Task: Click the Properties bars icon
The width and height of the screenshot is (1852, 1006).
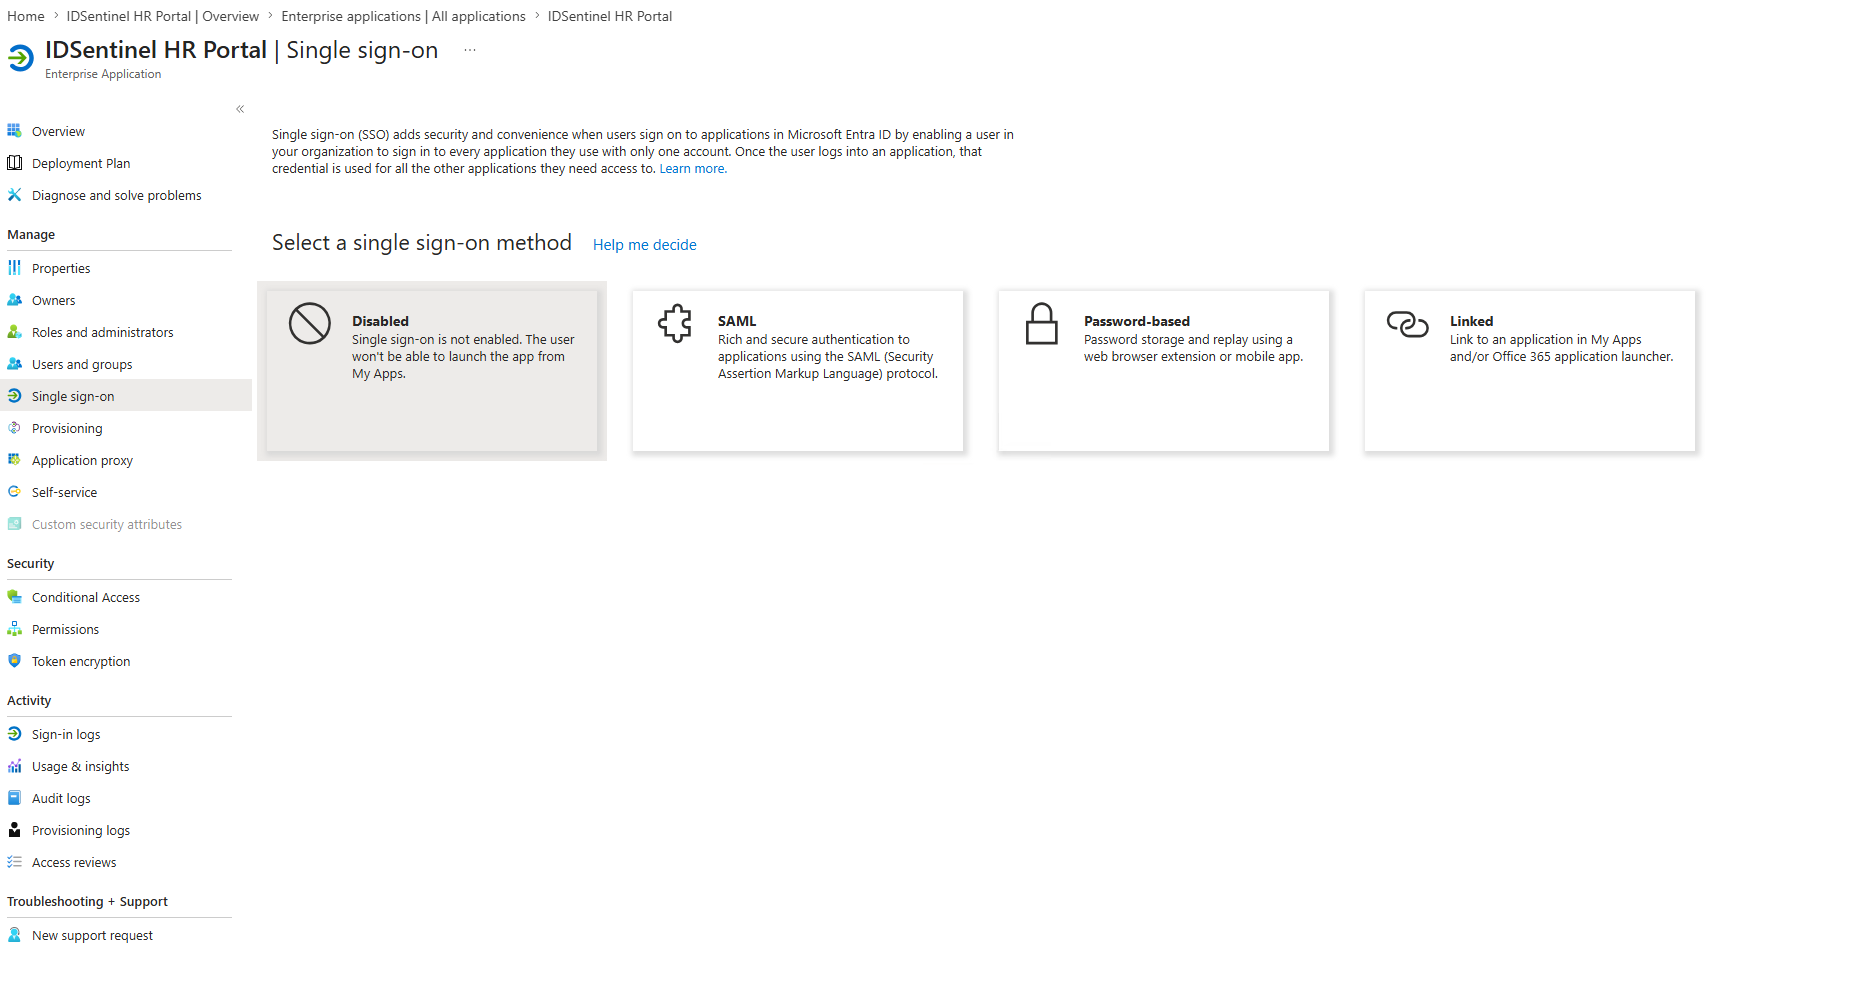Action: 14,268
